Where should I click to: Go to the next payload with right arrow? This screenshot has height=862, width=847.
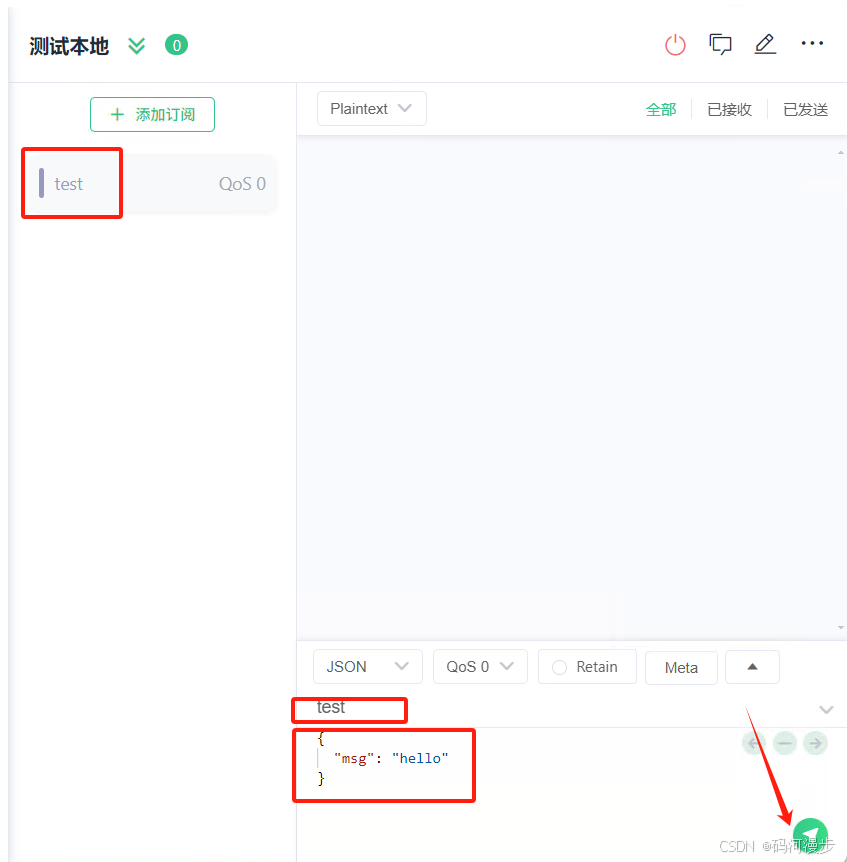click(816, 743)
